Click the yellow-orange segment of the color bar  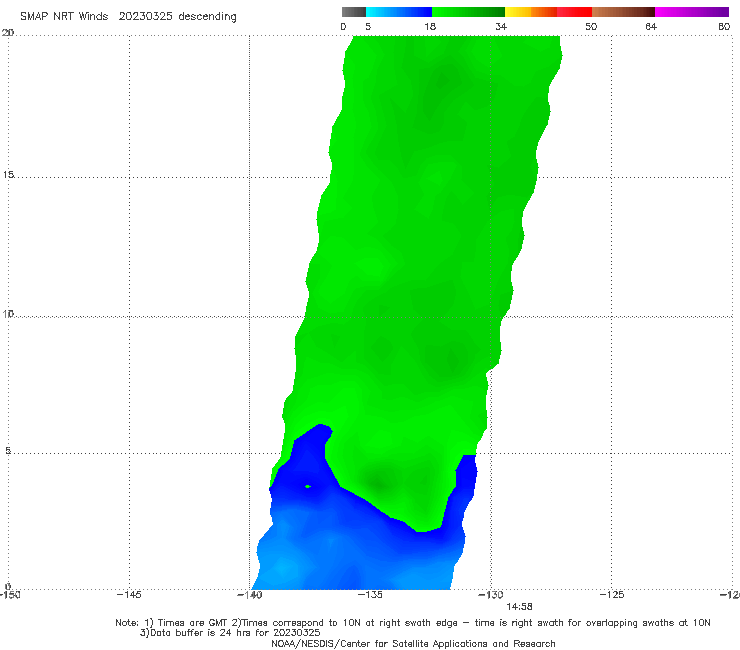(x=531, y=12)
